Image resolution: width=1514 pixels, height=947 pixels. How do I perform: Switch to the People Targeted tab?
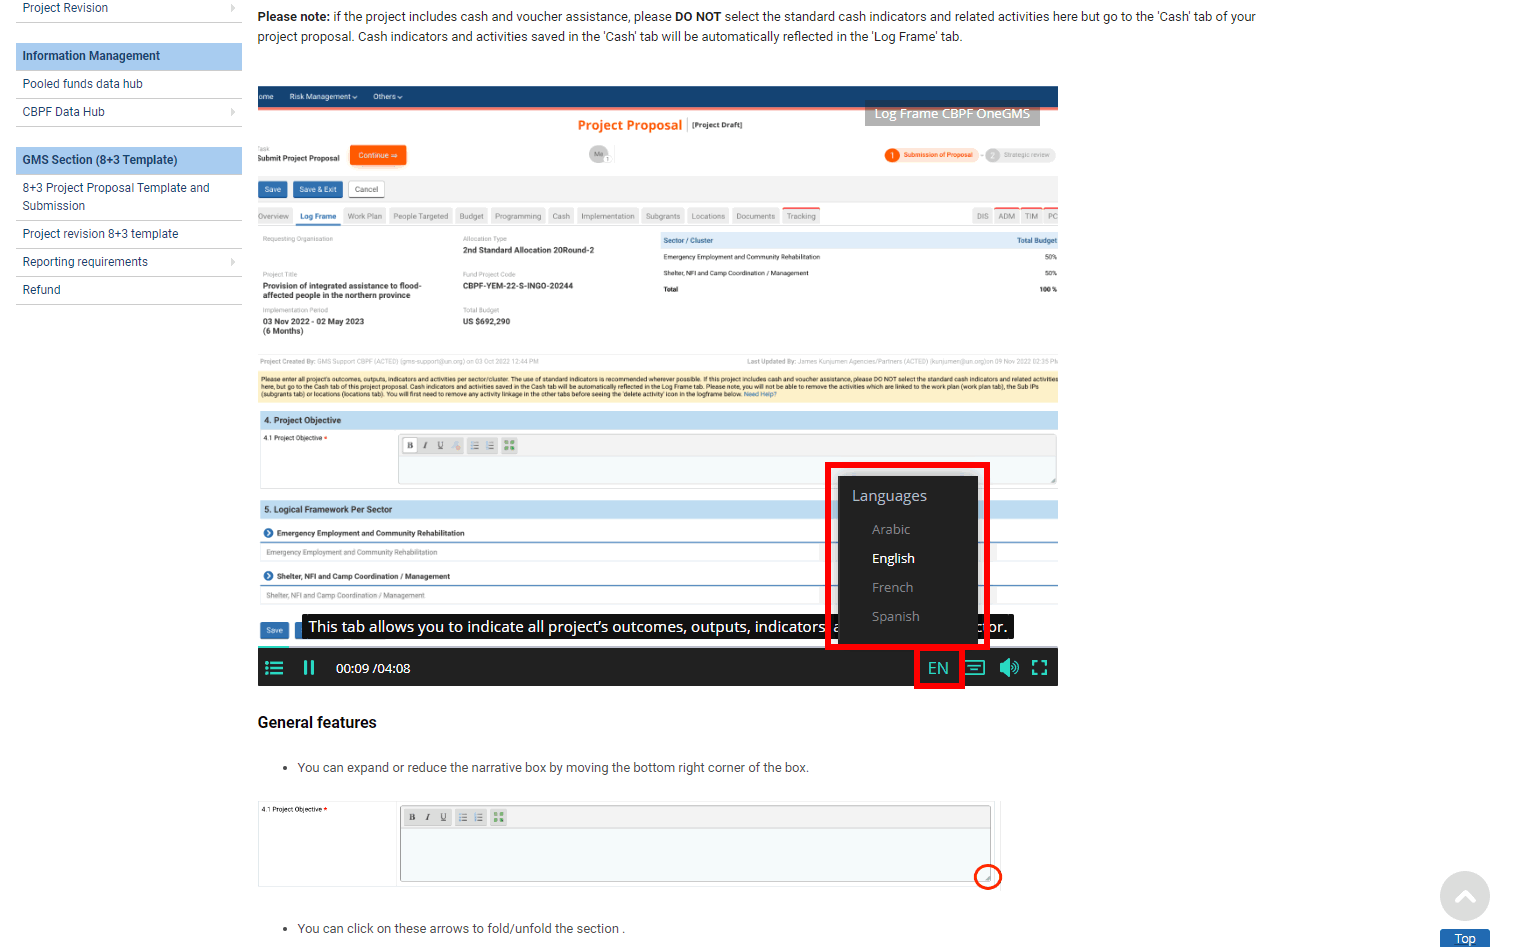421,216
